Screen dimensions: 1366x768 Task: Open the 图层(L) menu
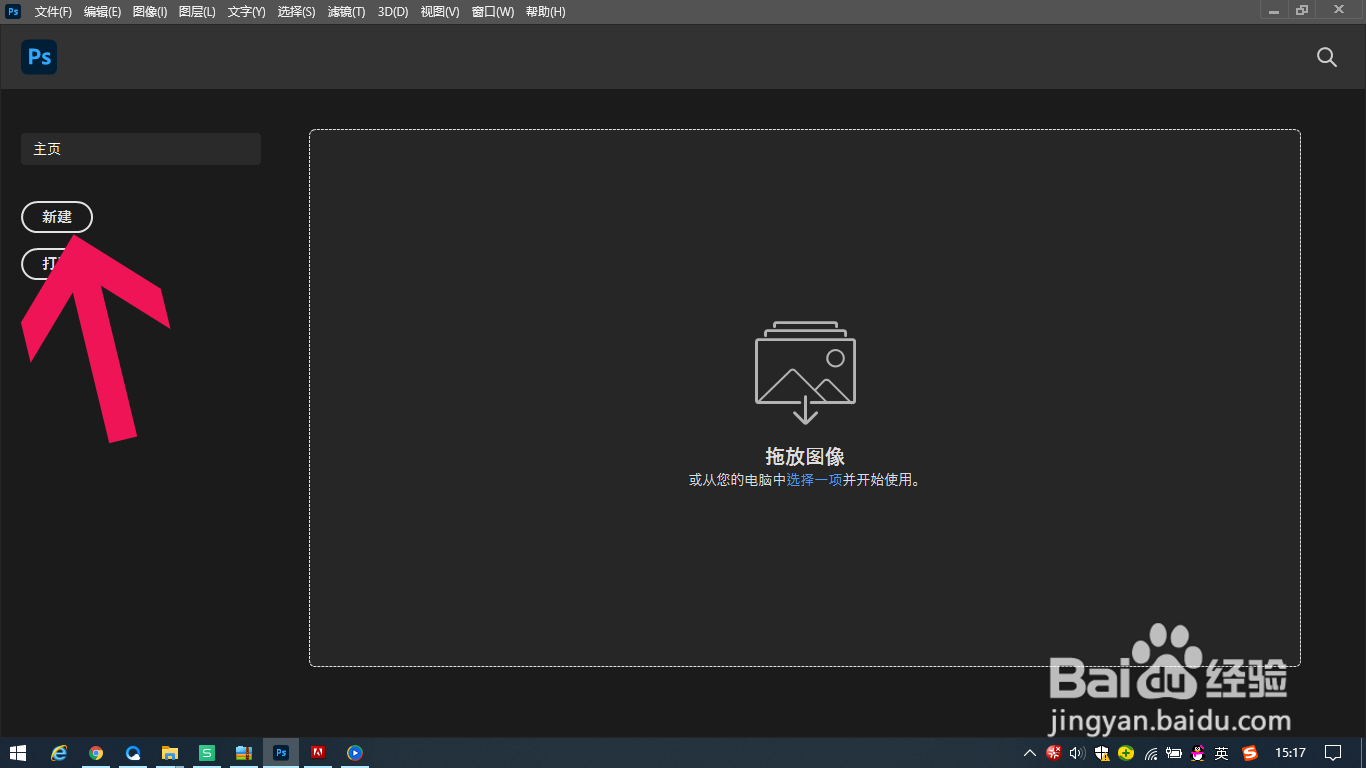click(197, 12)
